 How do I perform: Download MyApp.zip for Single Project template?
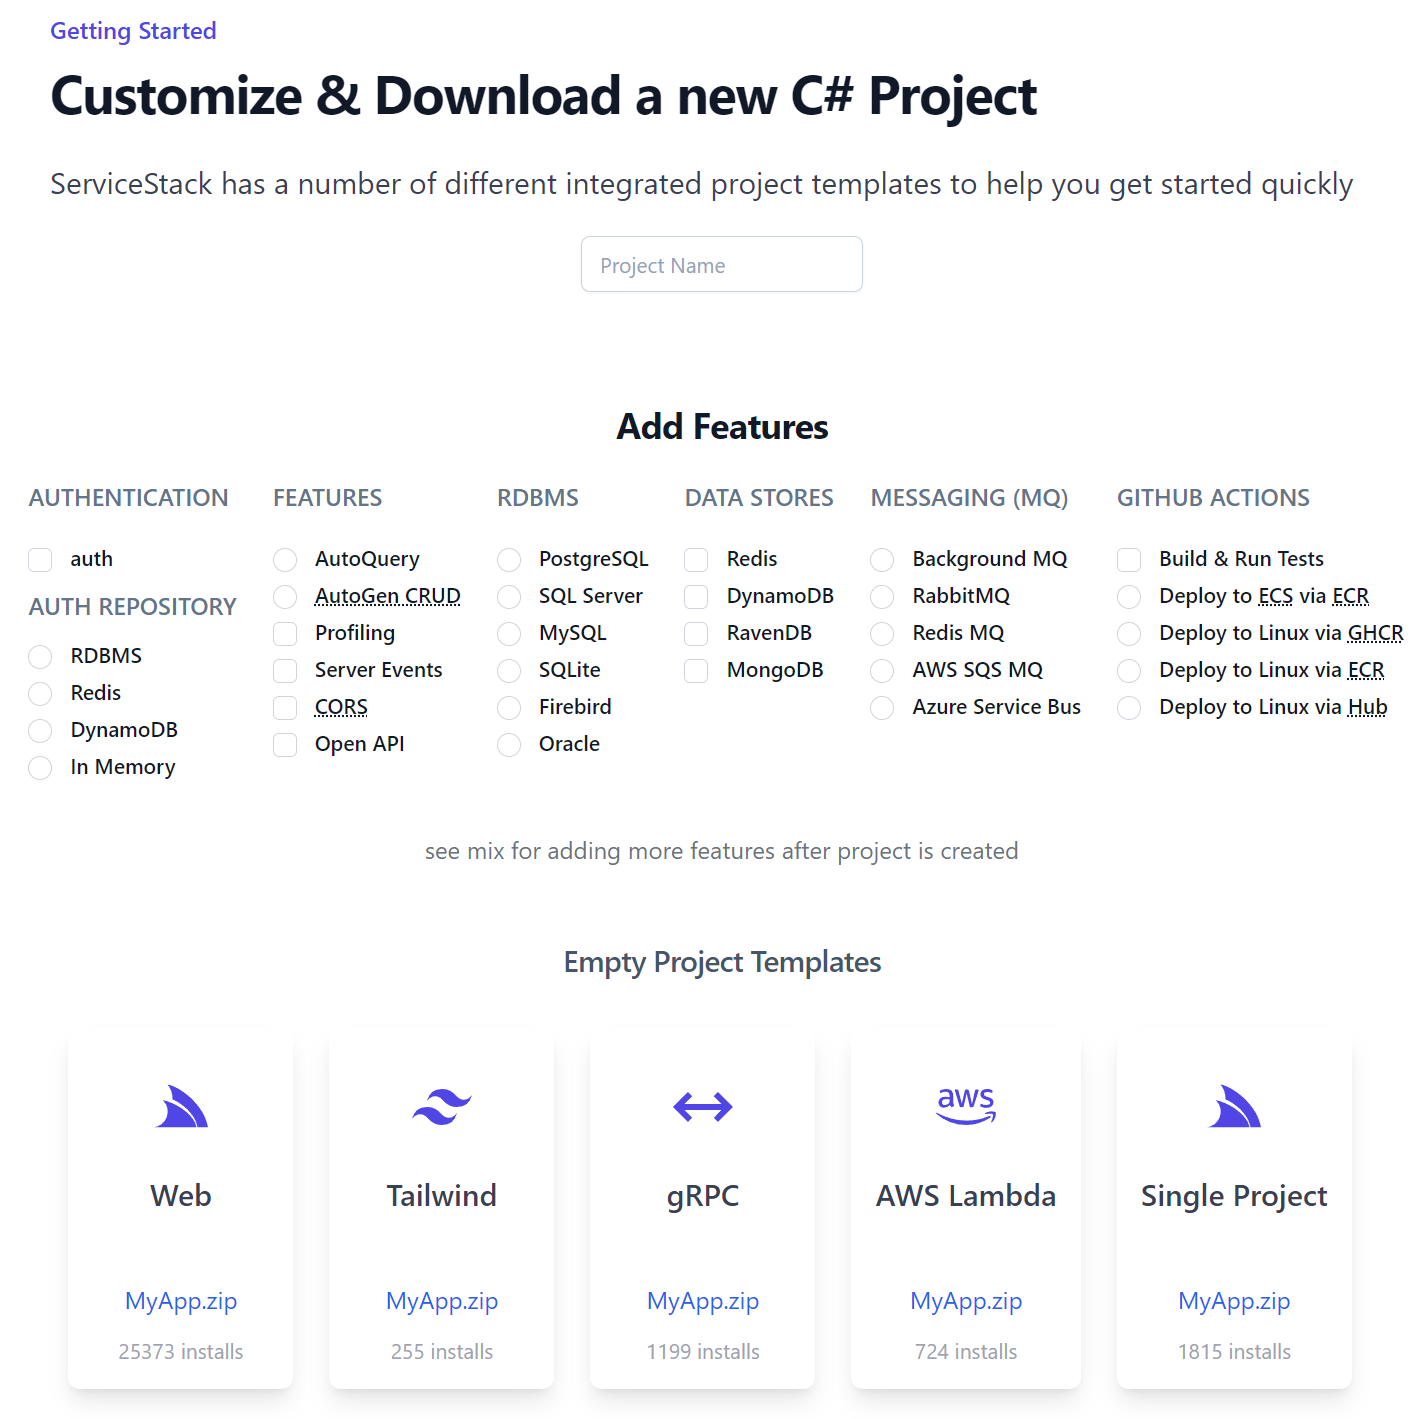(x=1234, y=1301)
